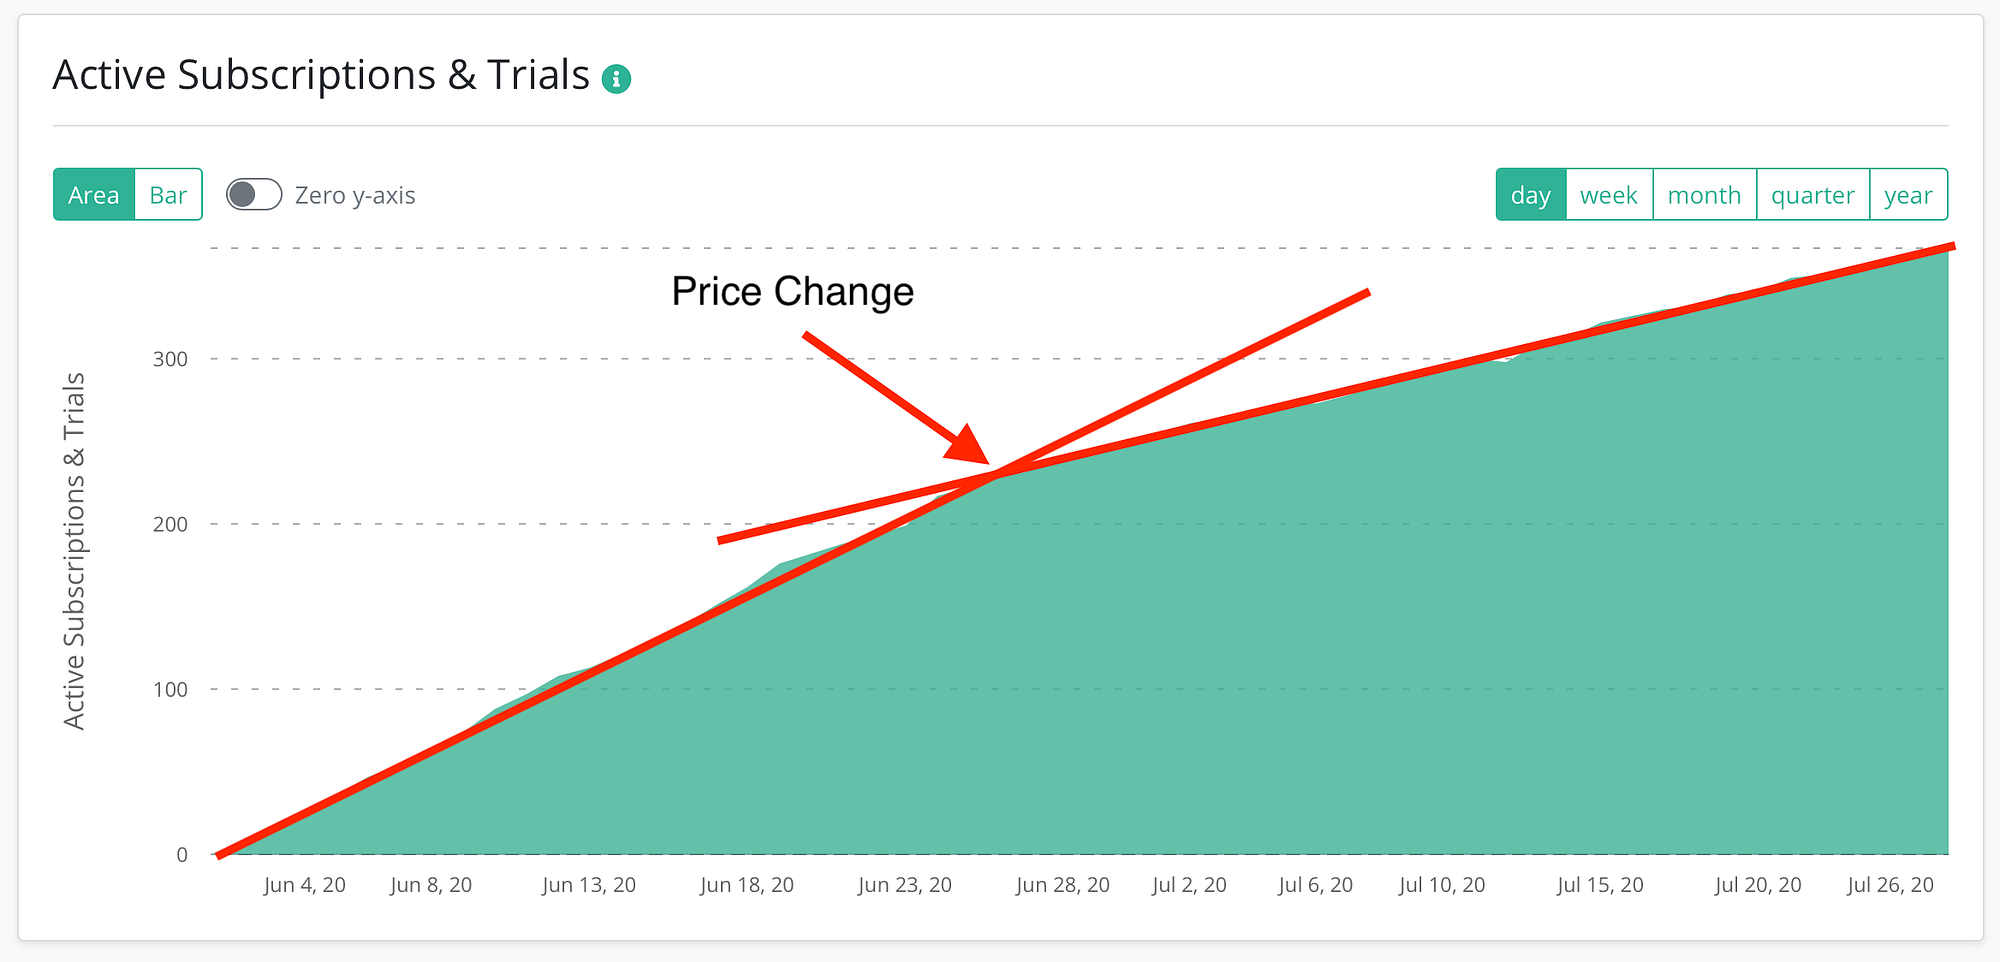Viewport: 2000px width, 962px height.
Task: Click the info icon beside the title
Action: pyautogui.click(x=616, y=78)
